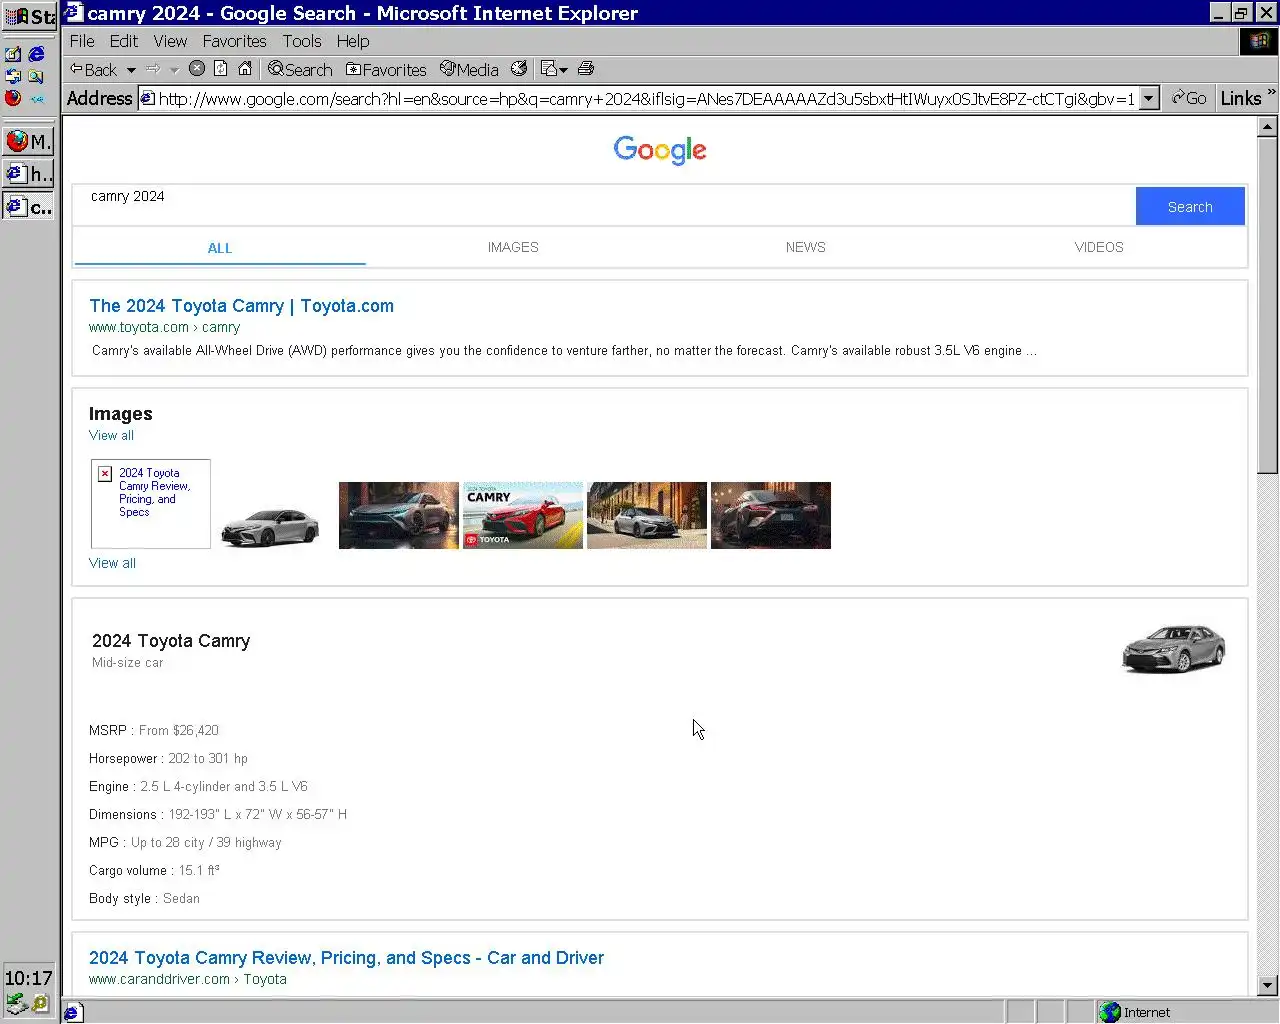Viewport: 1280px width, 1024px height.
Task: Open the silver Camry on street thumbnail
Action: click(647, 515)
